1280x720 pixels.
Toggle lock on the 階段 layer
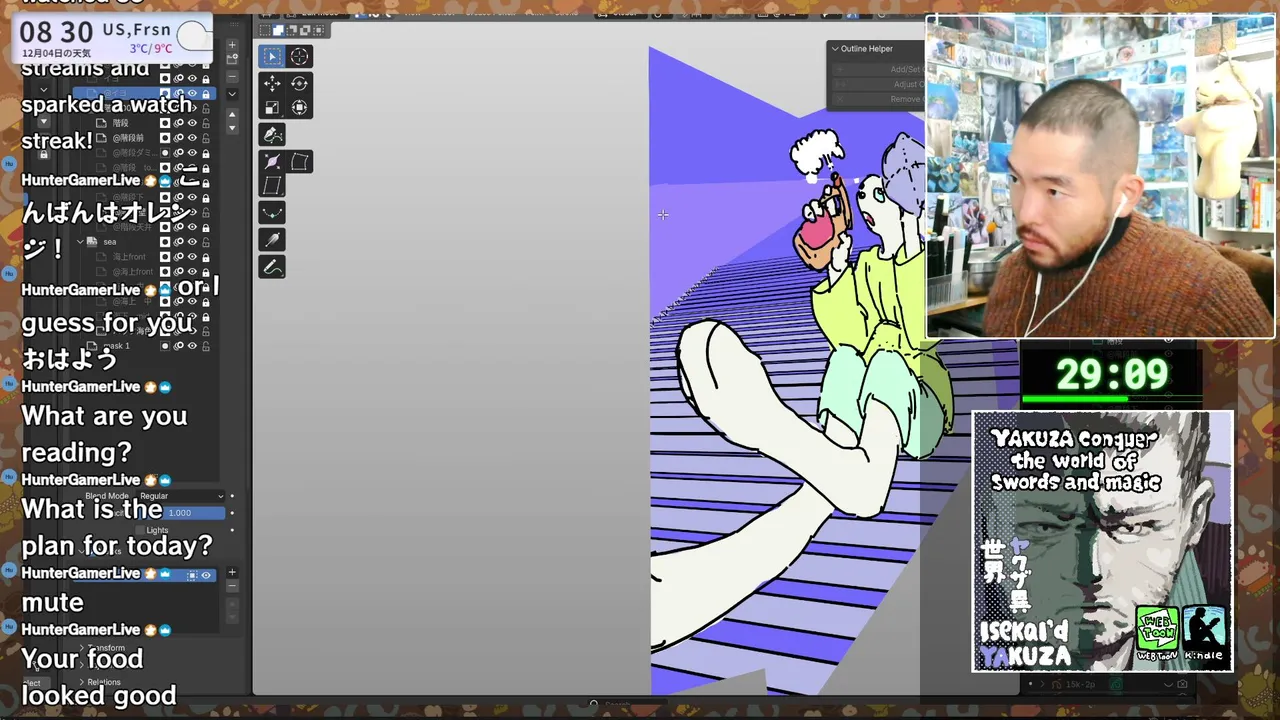(x=205, y=122)
